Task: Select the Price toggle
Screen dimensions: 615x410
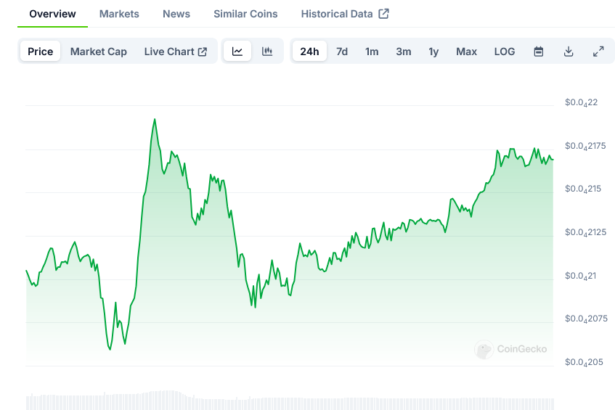Action: click(41, 51)
